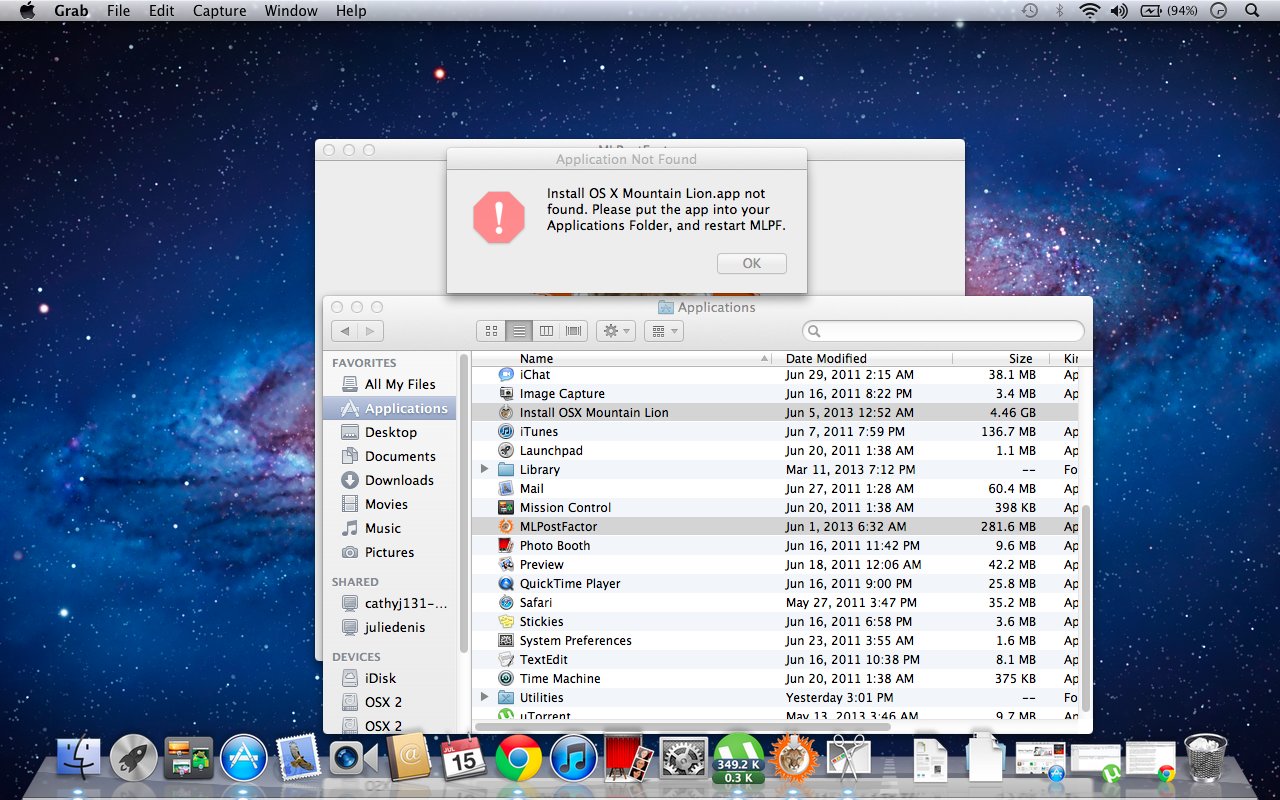The image size is (1280, 800).
Task: Select the MLPostFactor application row
Action: point(775,526)
